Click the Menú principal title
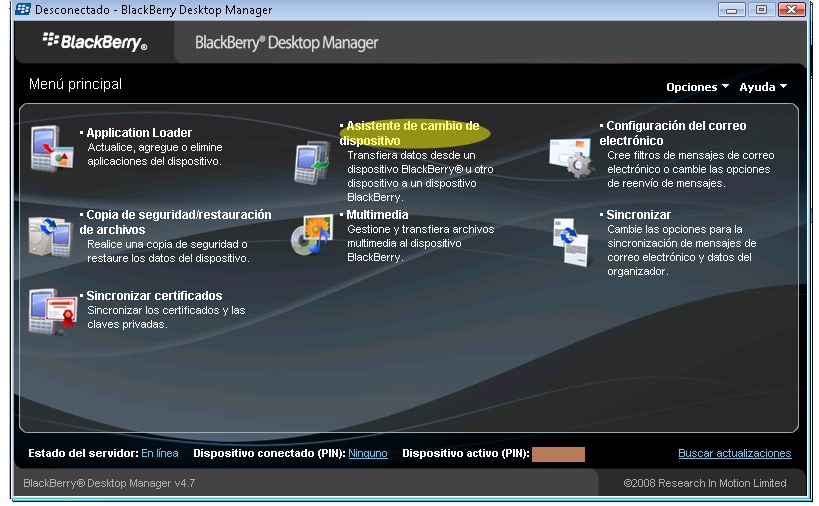The image size is (819, 506). click(x=75, y=84)
